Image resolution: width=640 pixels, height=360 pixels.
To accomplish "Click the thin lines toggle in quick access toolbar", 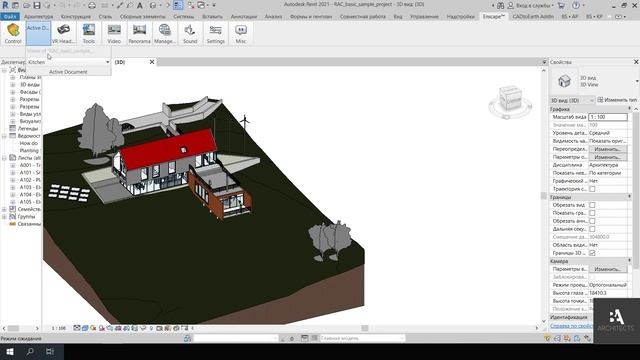I will (178, 5).
